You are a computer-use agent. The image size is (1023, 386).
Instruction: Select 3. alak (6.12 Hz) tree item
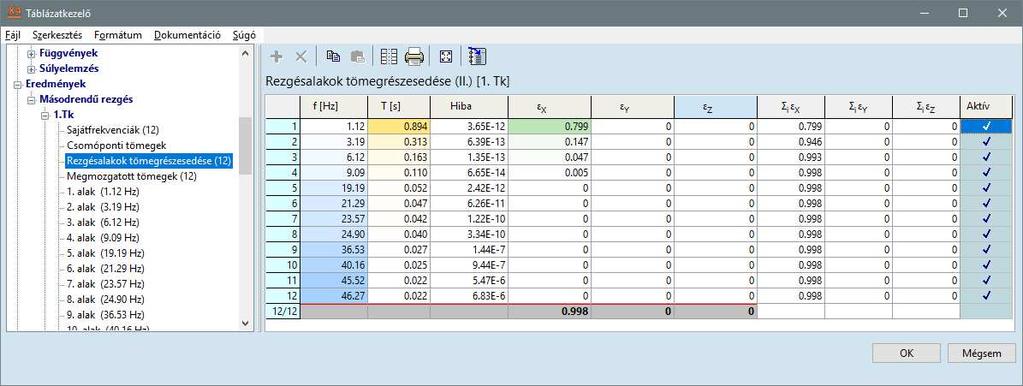point(102,222)
